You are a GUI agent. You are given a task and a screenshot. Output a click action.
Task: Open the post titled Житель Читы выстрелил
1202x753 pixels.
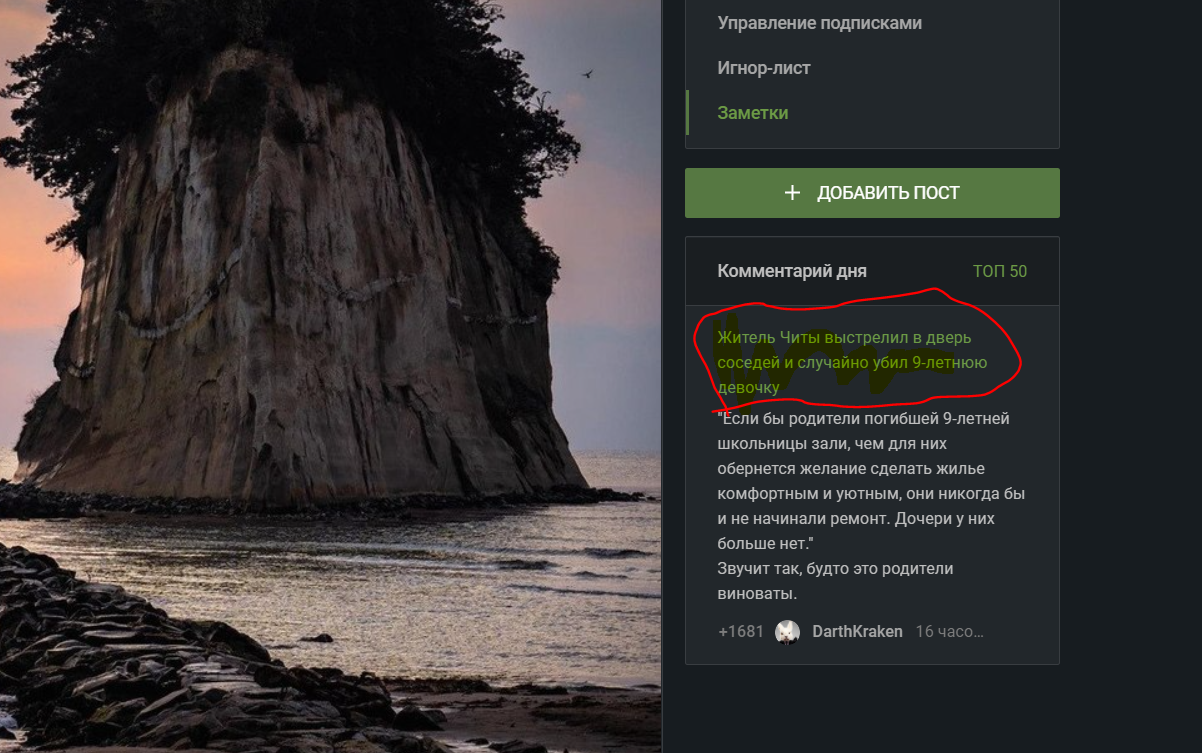pyautogui.click(x=852, y=362)
